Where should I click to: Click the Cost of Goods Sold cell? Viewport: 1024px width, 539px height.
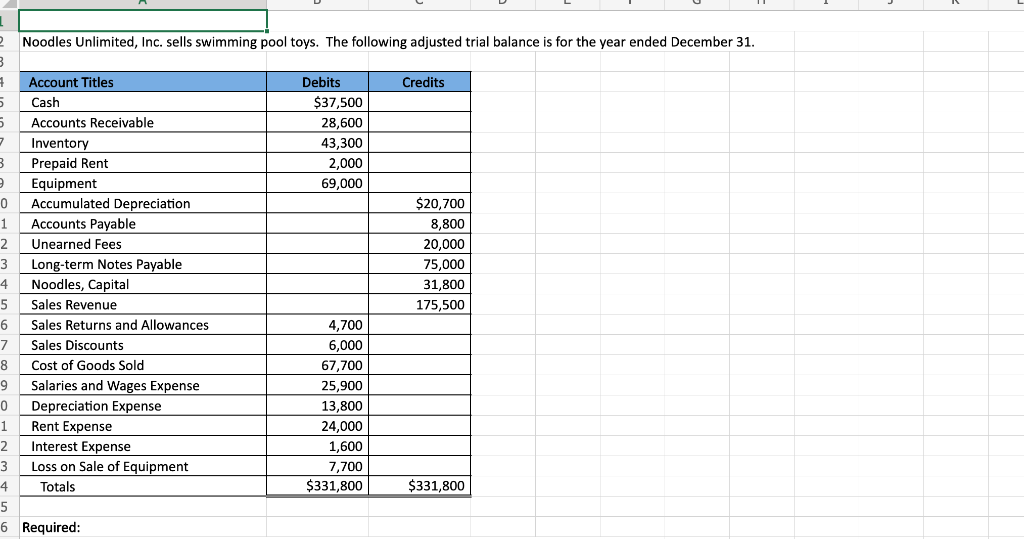point(143,366)
